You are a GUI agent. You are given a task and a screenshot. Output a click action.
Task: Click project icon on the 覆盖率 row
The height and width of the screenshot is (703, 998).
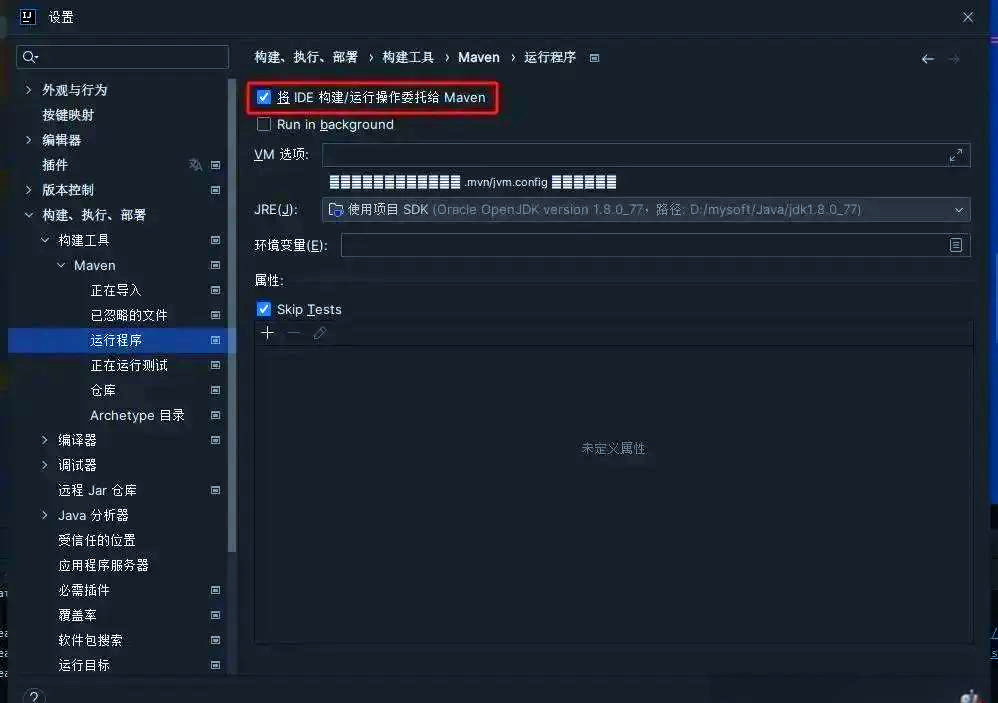tap(216, 615)
